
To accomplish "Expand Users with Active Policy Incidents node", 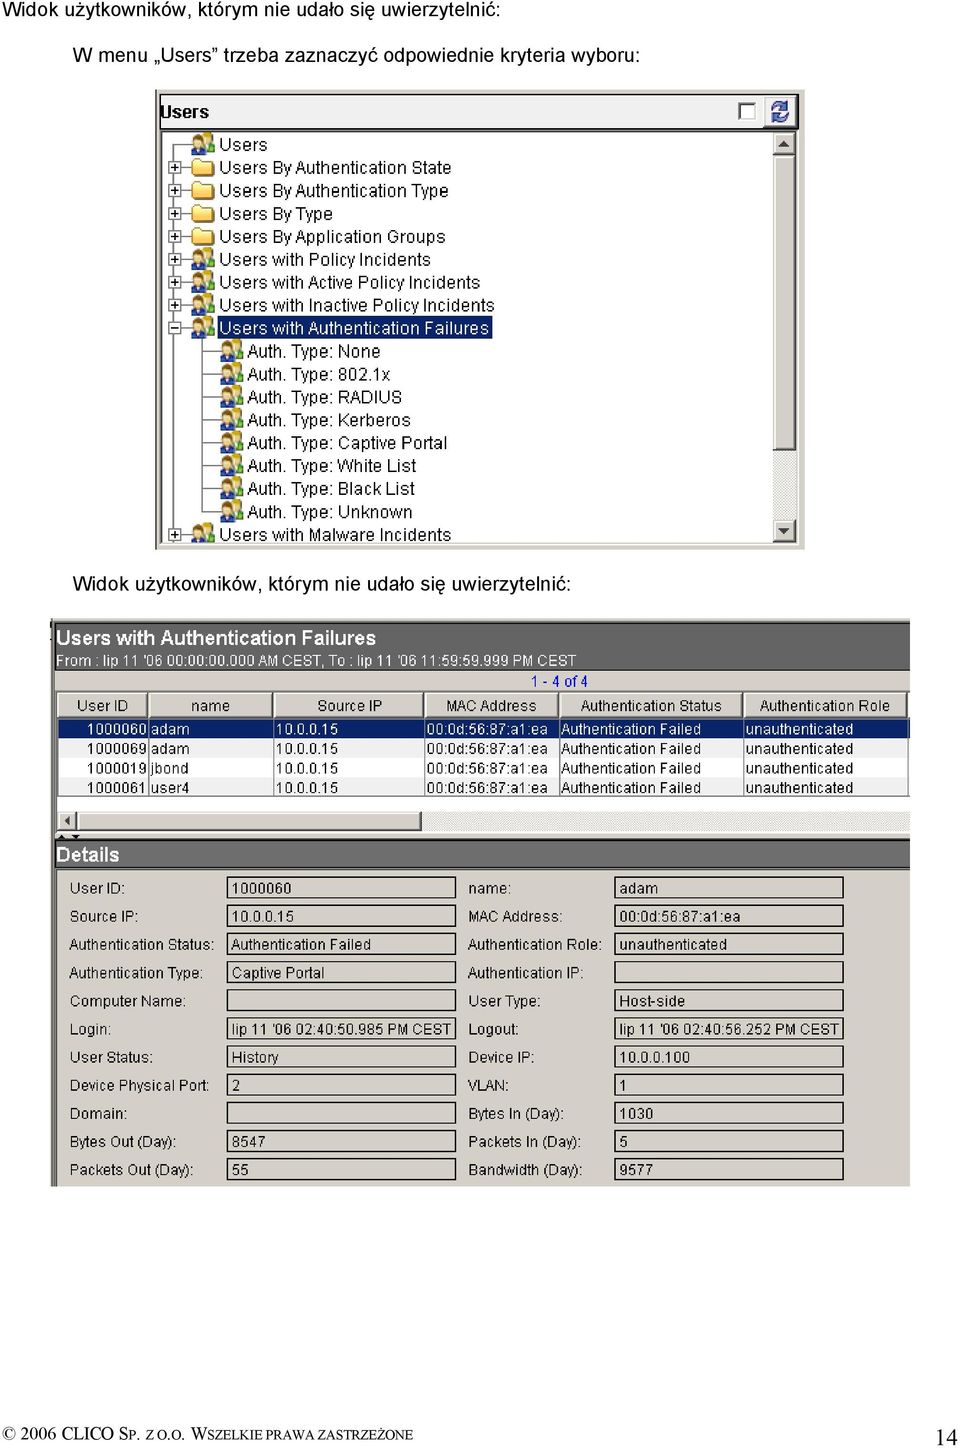I will click(175, 283).
